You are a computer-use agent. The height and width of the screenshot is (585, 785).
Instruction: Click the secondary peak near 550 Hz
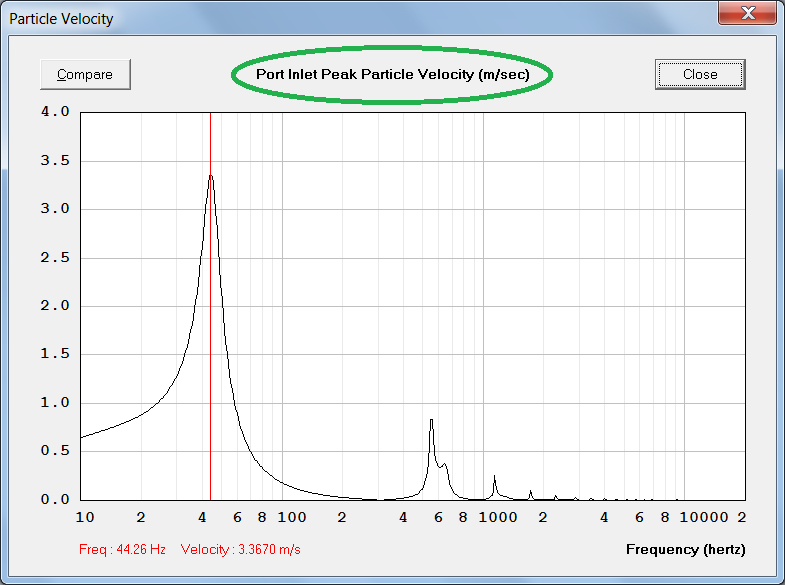click(x=432, y=420)
